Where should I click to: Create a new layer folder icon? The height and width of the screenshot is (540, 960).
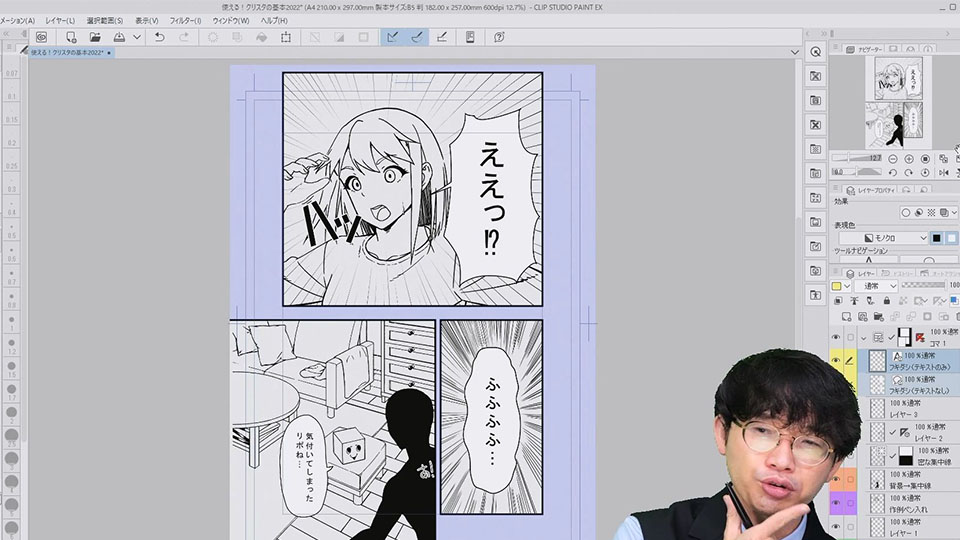pyautogui.click(x=879, y=317)
